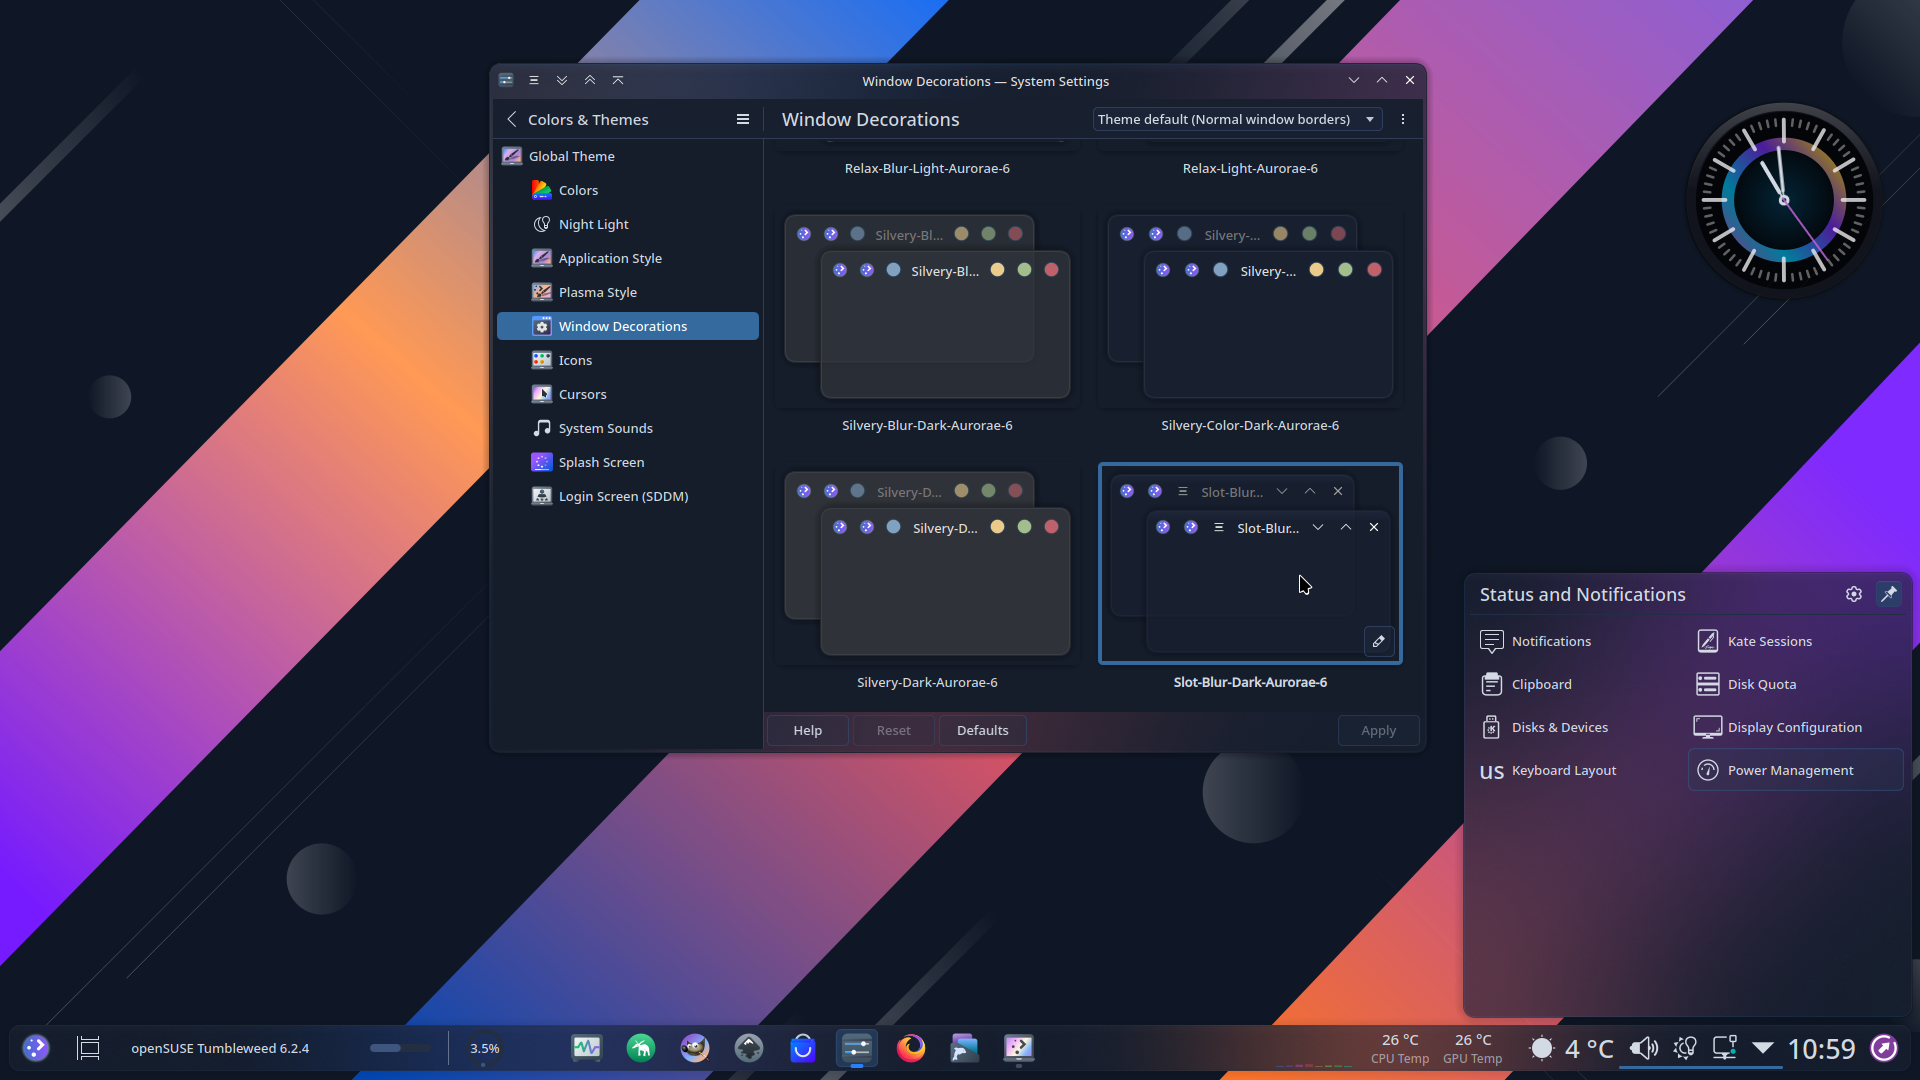The width and height of the screenshot is (1920, 1080).
Task: Select the Silvery-Dark-Aurorae-6 theme preview
Action: (x=927, y=563)
